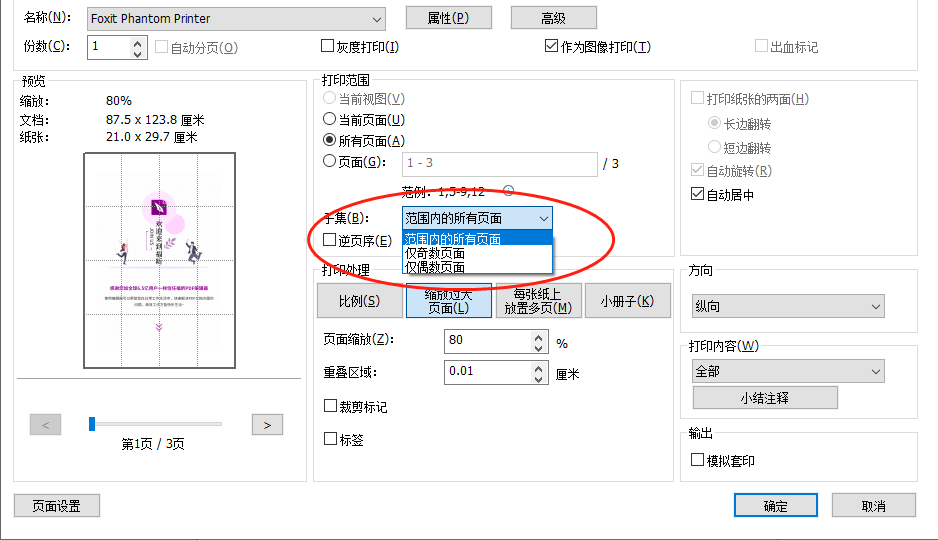Click in the 重叠区域 field showing 0.01
Screen dimensions: 938x540
[488, 372]
